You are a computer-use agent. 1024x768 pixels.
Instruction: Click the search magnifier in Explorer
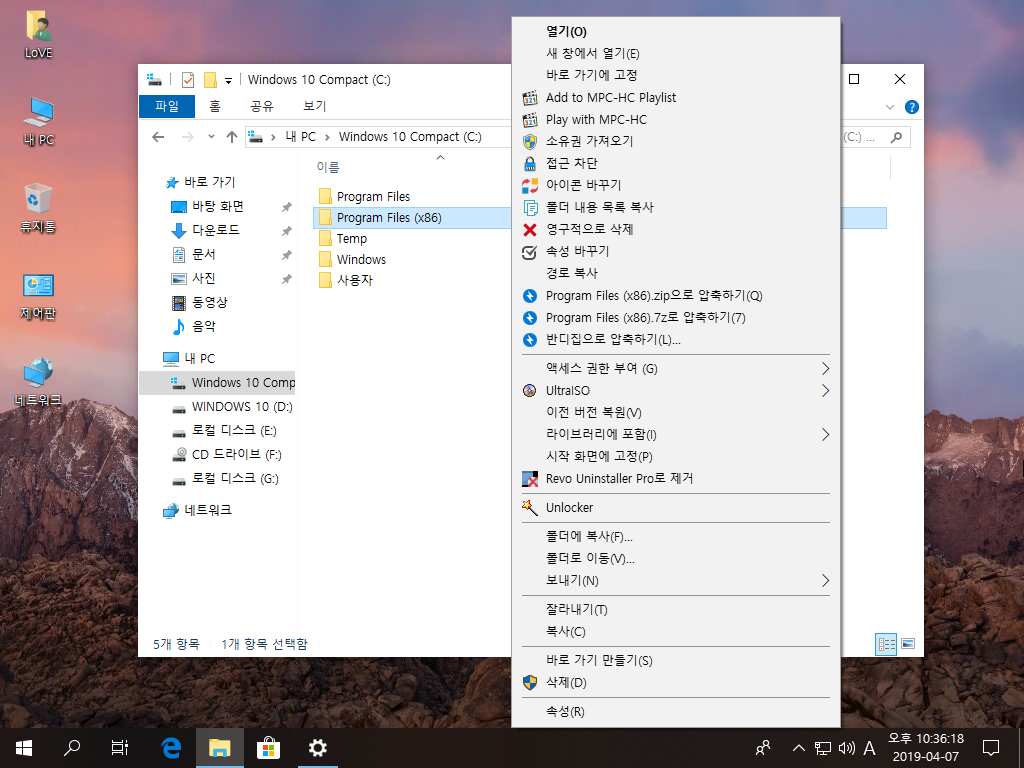(x=897, y=137)
